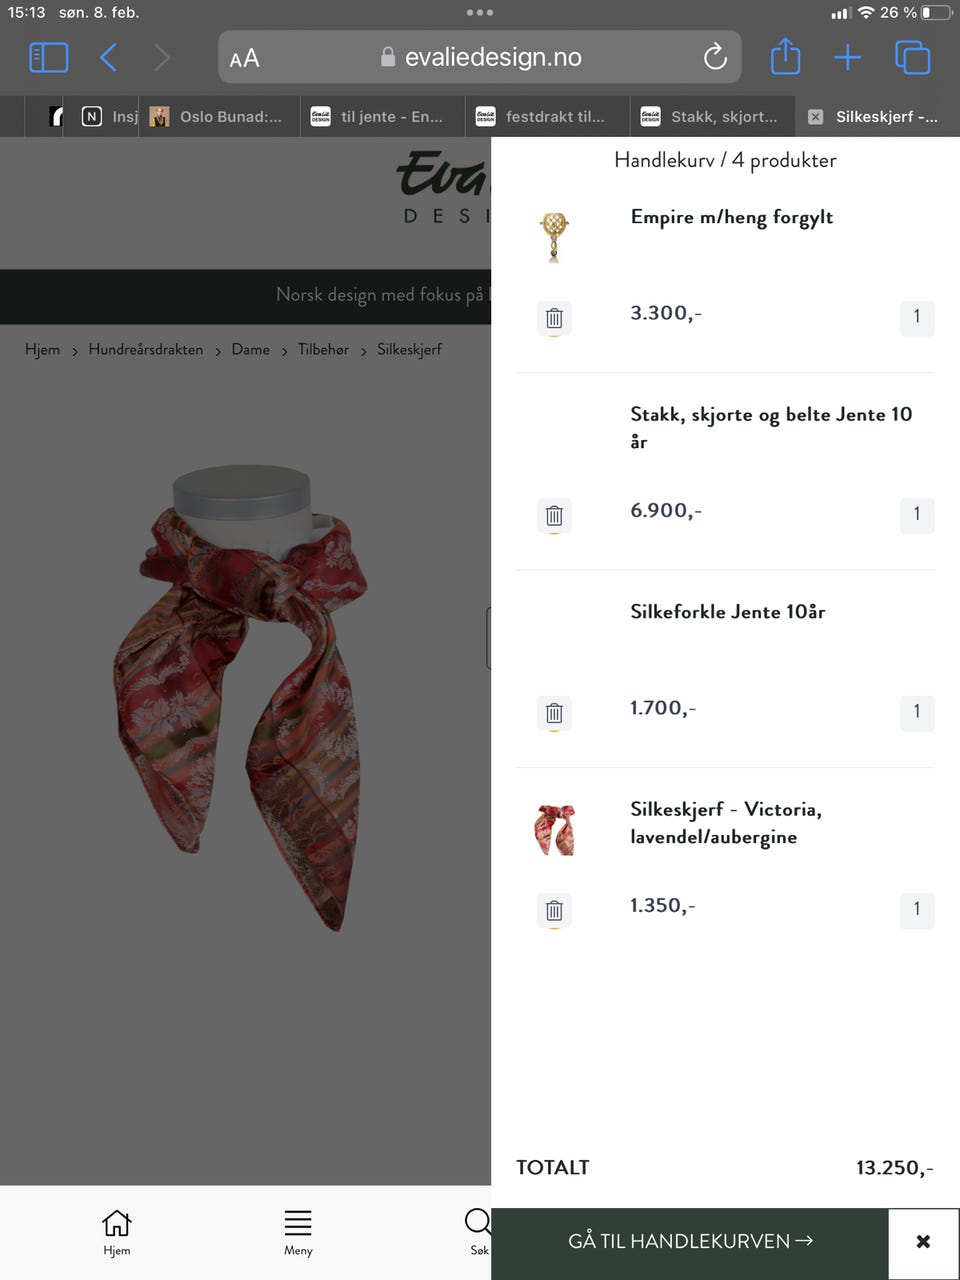Close the cart panel with X button

(x=923, y=1241)
